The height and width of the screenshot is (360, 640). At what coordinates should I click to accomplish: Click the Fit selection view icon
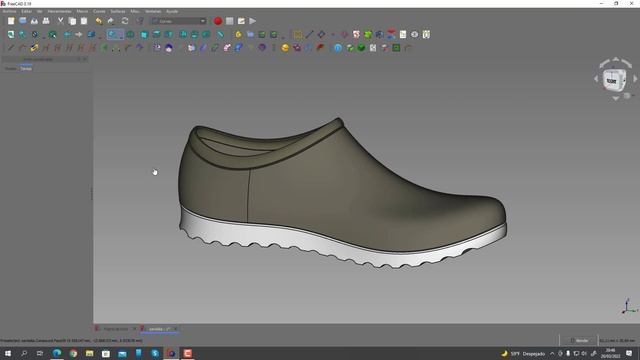click(x=22, y=35)
